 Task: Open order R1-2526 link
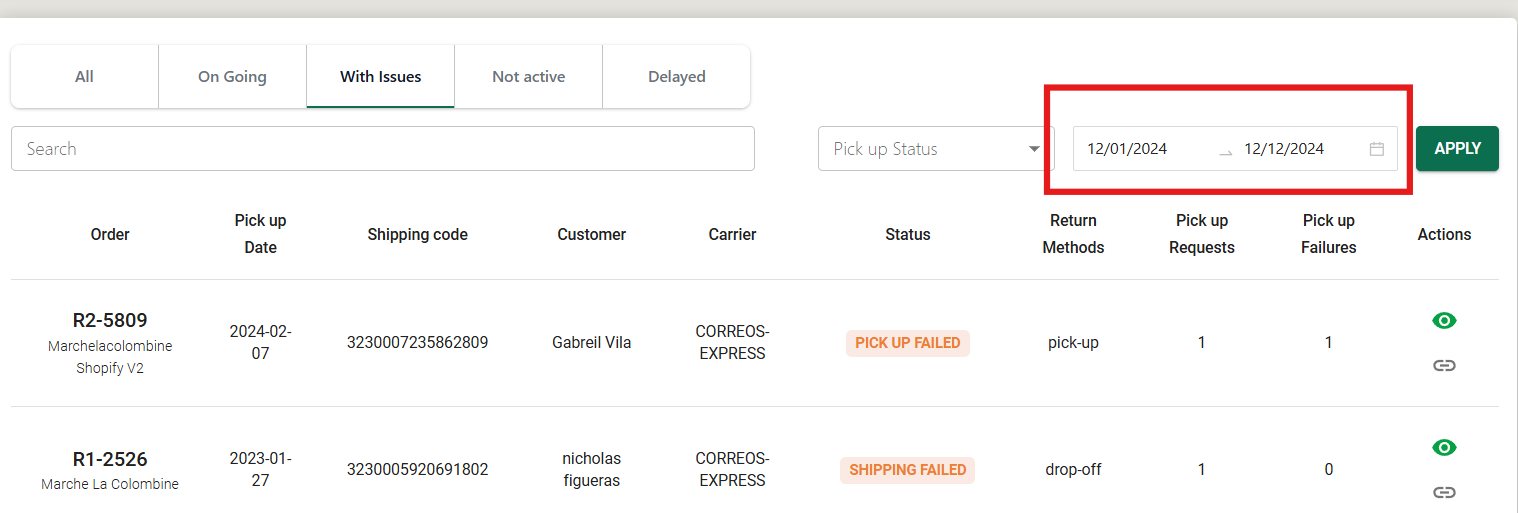(110, 459)
